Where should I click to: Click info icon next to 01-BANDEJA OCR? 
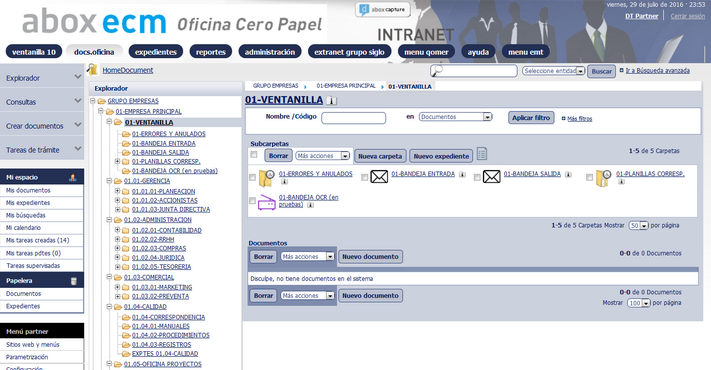310,205
